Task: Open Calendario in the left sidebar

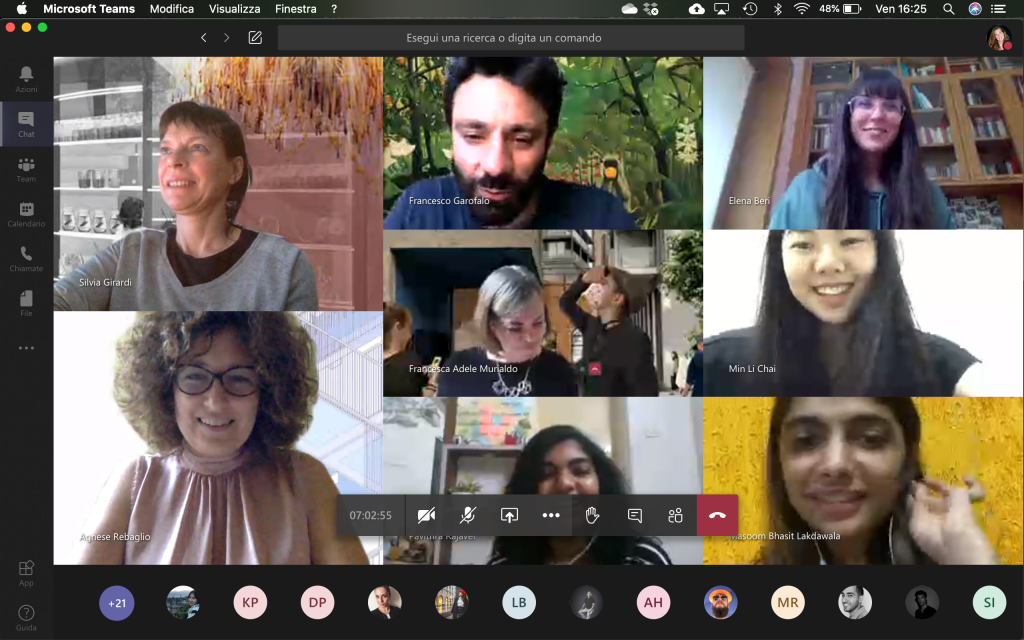Action: click(x=26, y=214)
